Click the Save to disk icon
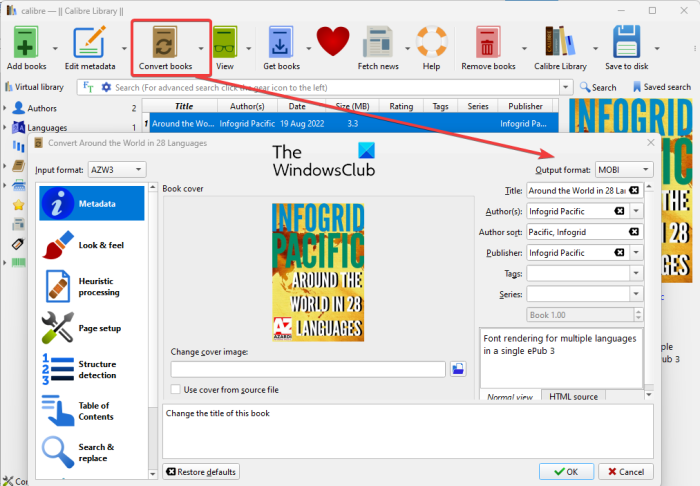The width and height of the screenshot is (700, 486). click(x=627, y=42)
